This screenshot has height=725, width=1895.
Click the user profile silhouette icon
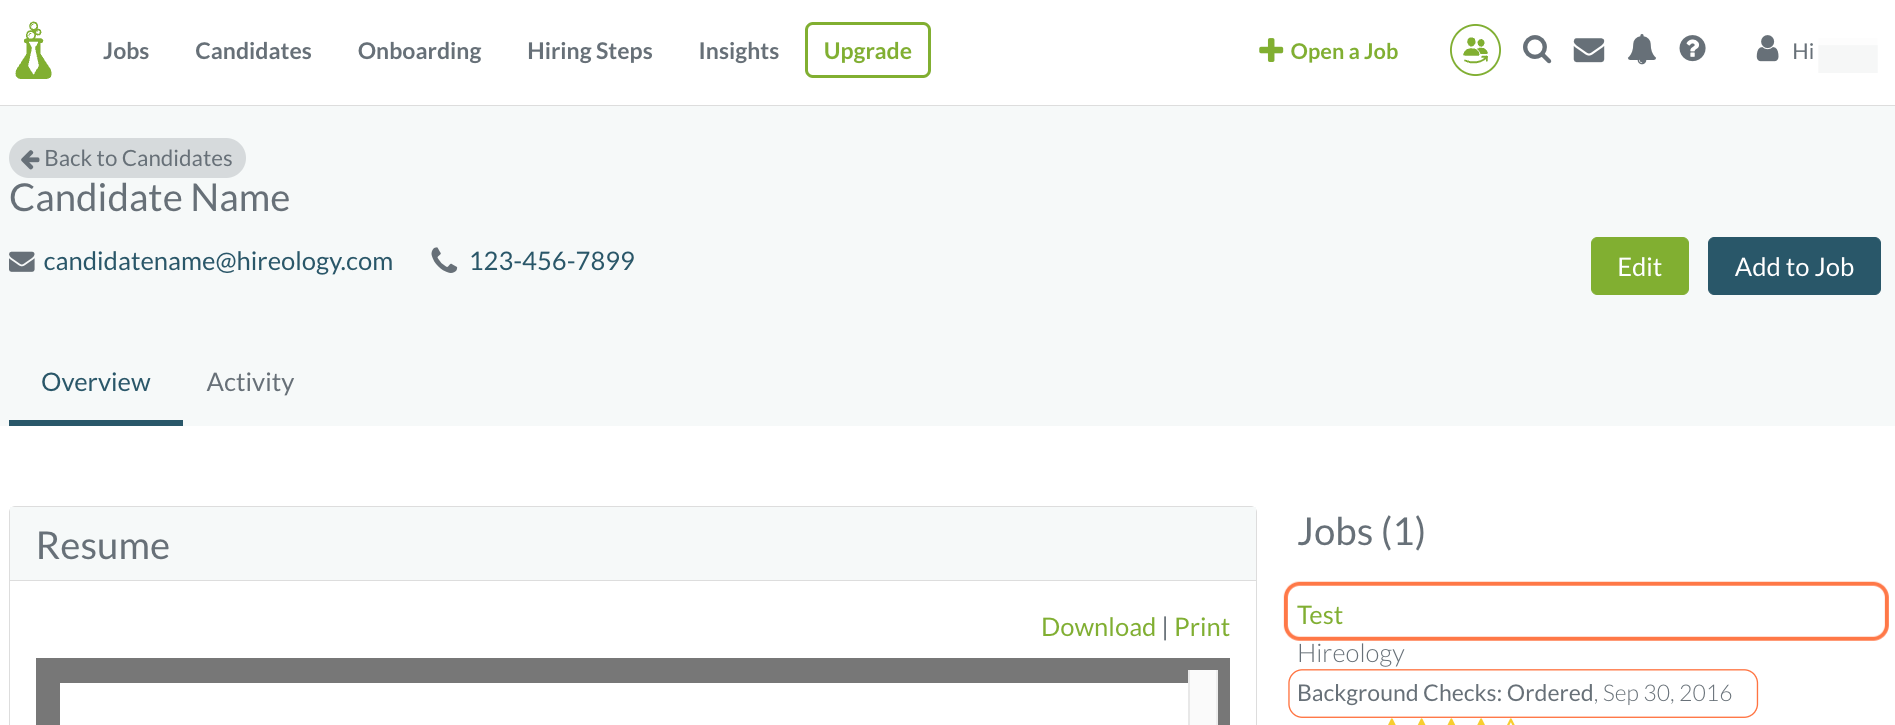point(1767,49)
